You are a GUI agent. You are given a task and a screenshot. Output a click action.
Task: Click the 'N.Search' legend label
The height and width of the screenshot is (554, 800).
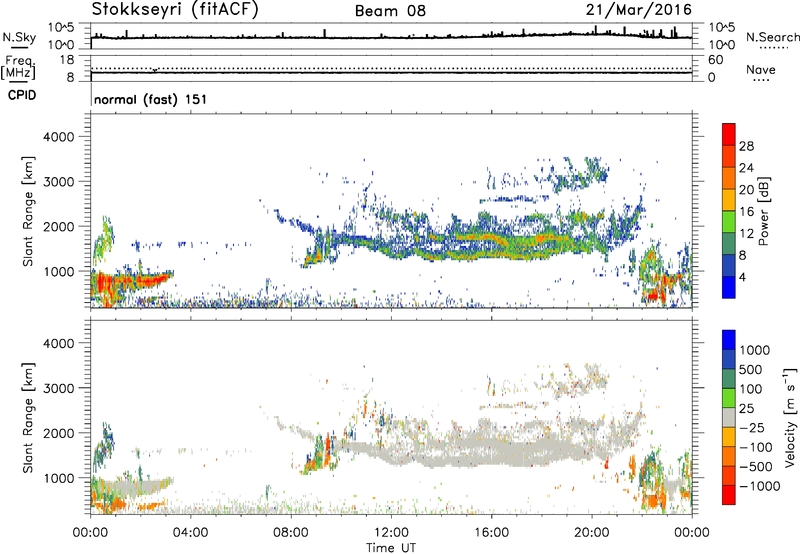(772, 37)
